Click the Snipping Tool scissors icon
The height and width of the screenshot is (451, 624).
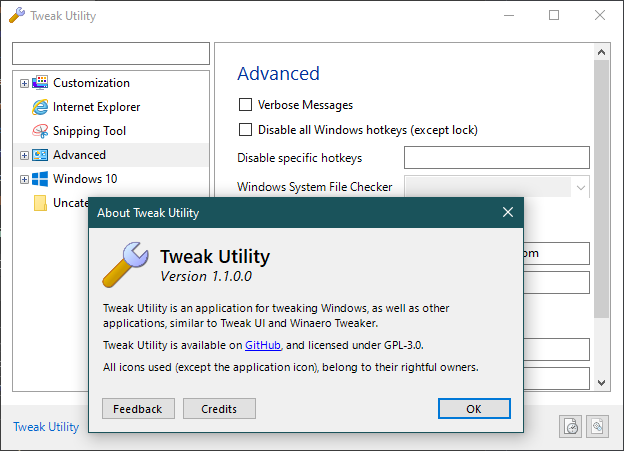point(40,131)
